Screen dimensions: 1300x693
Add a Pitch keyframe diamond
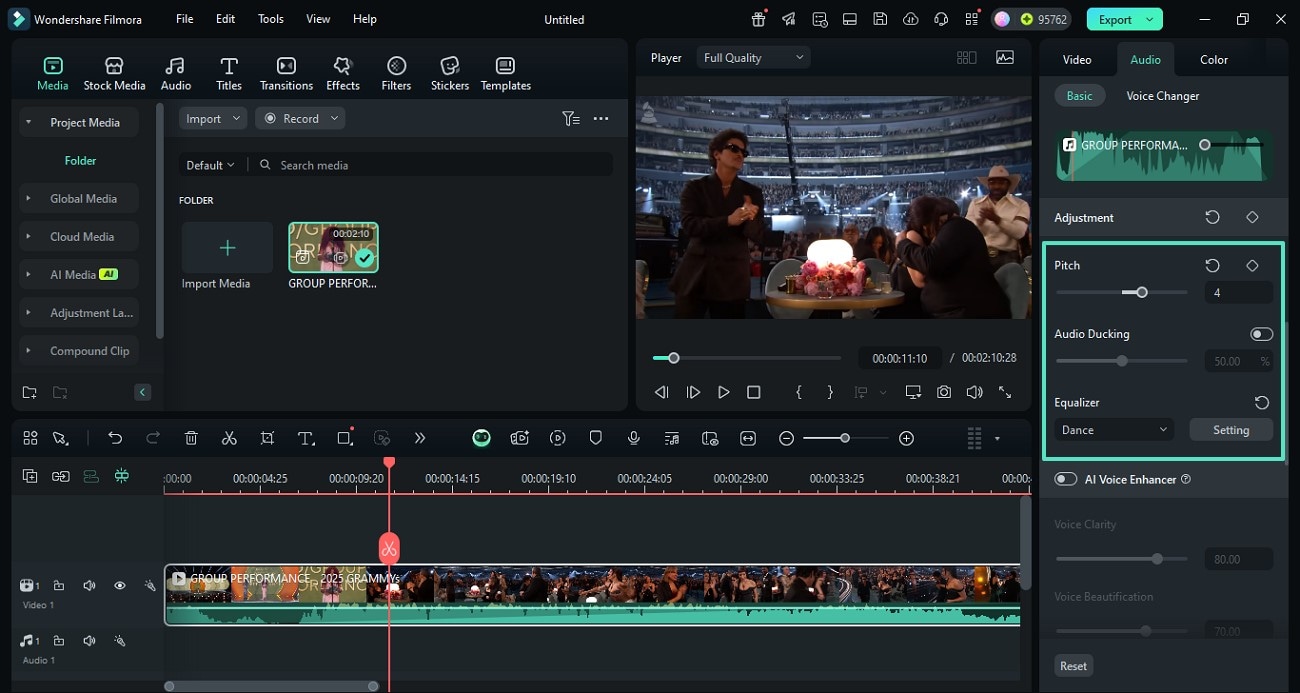click(1252, 265)
